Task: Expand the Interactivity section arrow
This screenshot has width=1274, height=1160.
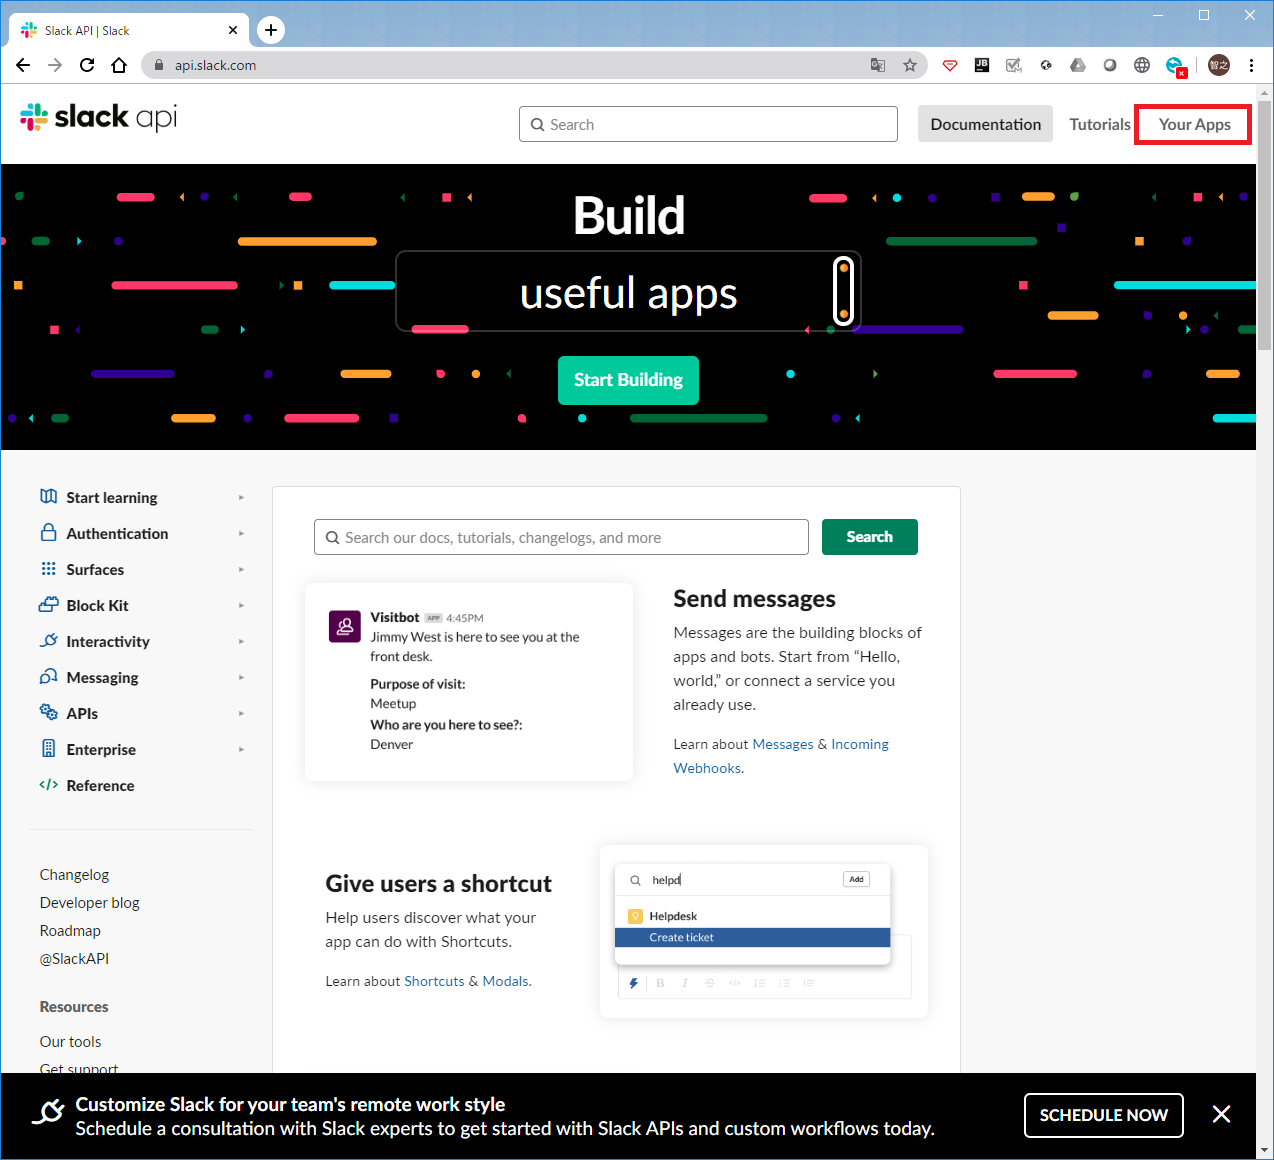Action: tap(241, 641)
